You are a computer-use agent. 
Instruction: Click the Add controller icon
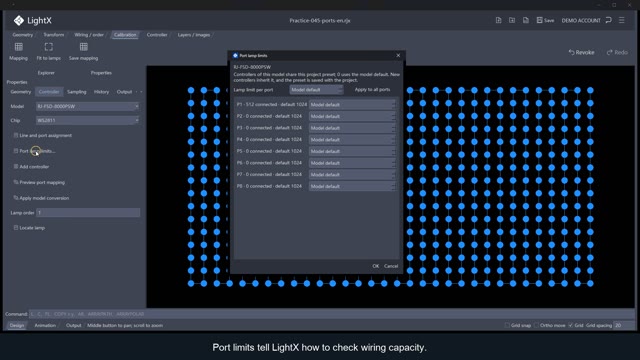16,167
